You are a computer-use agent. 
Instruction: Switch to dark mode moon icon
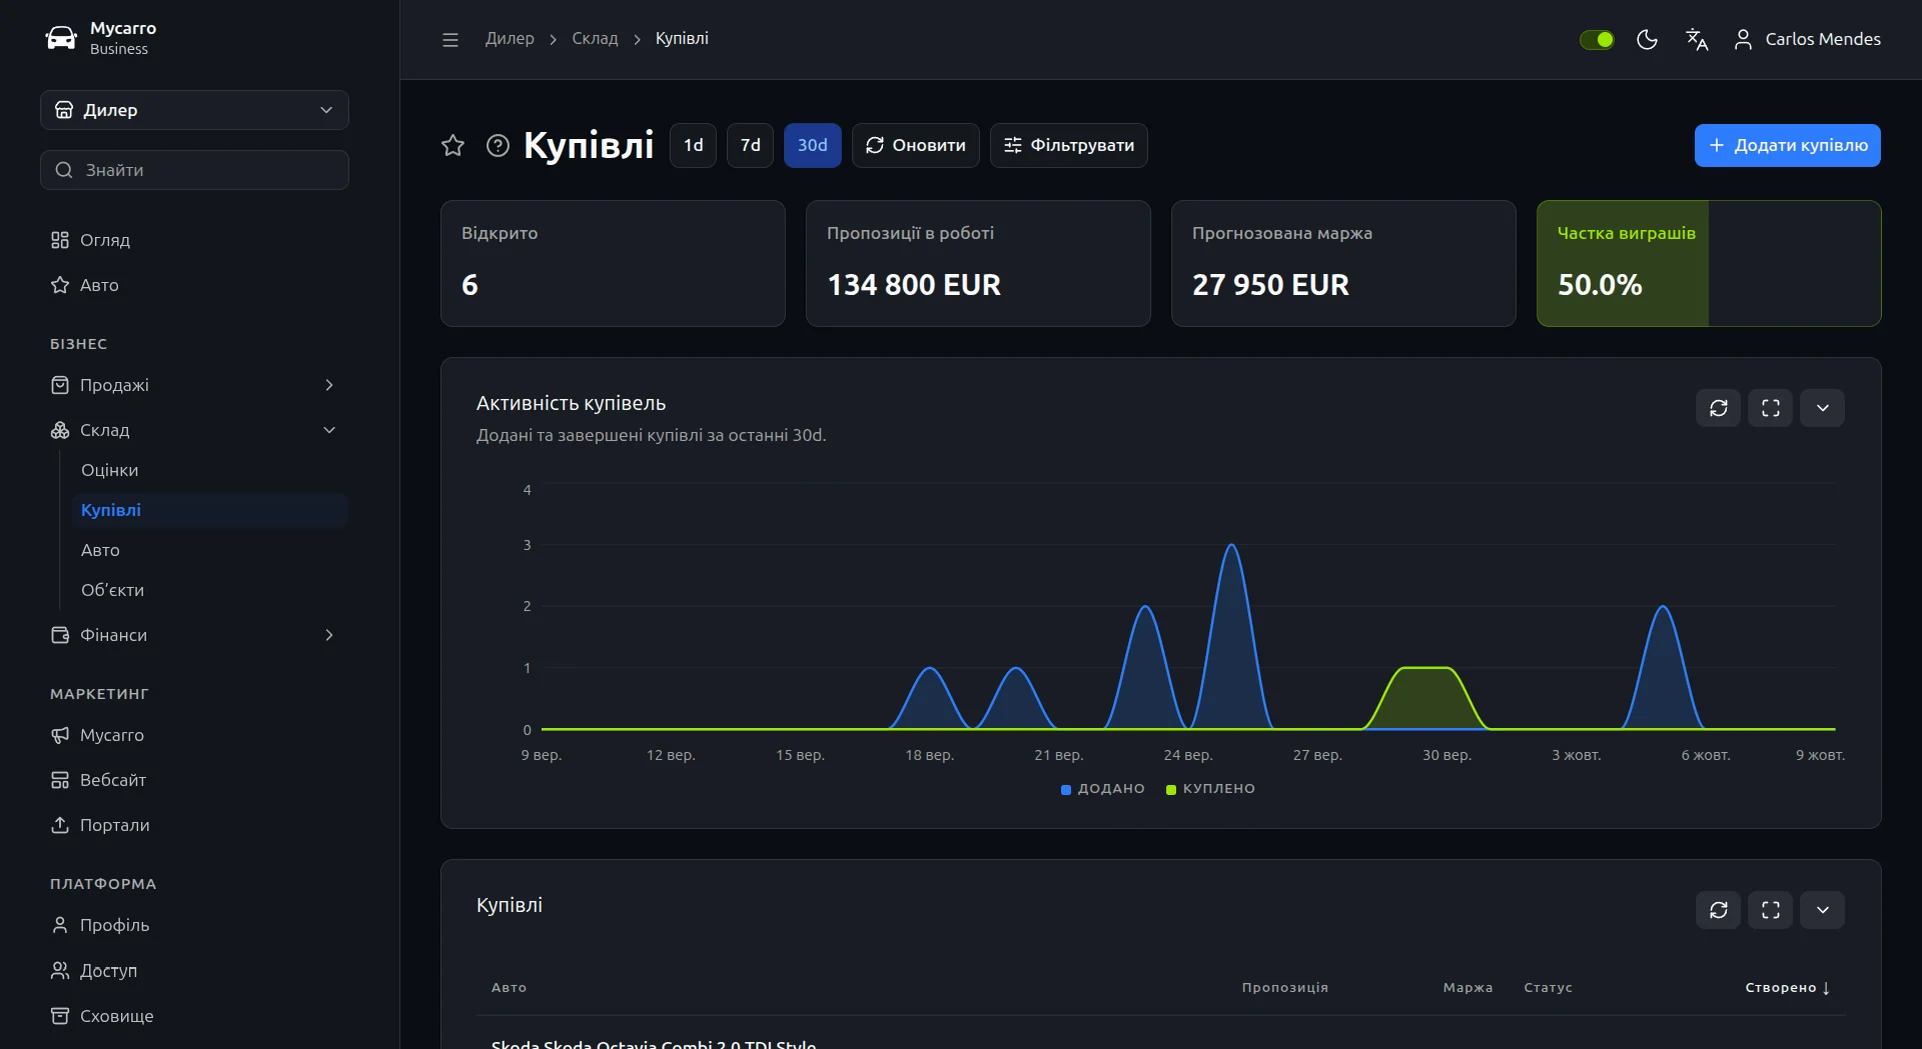pyautogui.click(x=1647, y=39)
